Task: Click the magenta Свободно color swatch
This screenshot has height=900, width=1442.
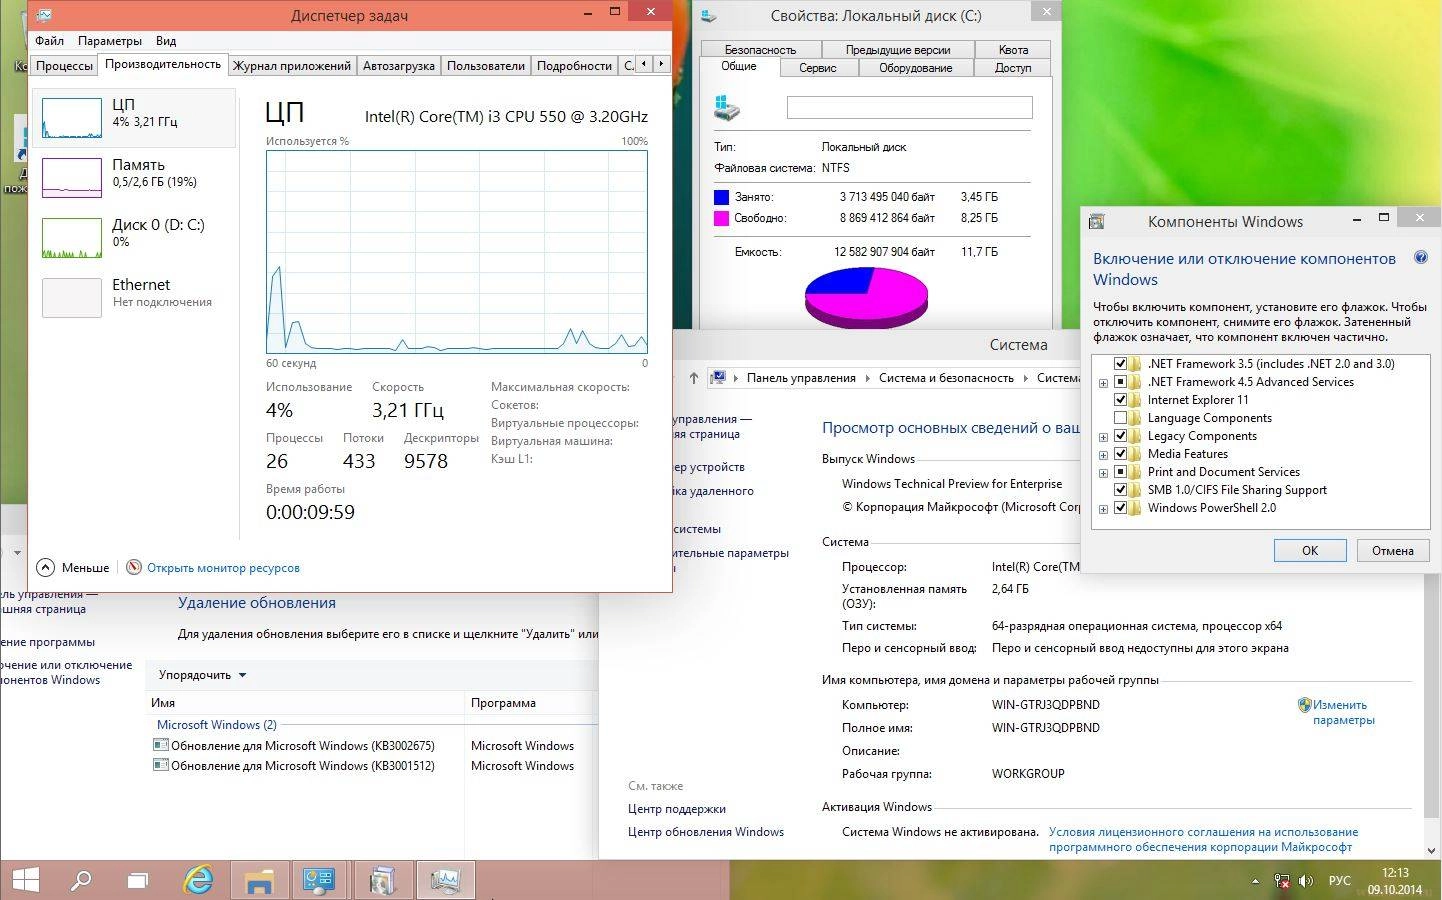Action: pos(721,218)
